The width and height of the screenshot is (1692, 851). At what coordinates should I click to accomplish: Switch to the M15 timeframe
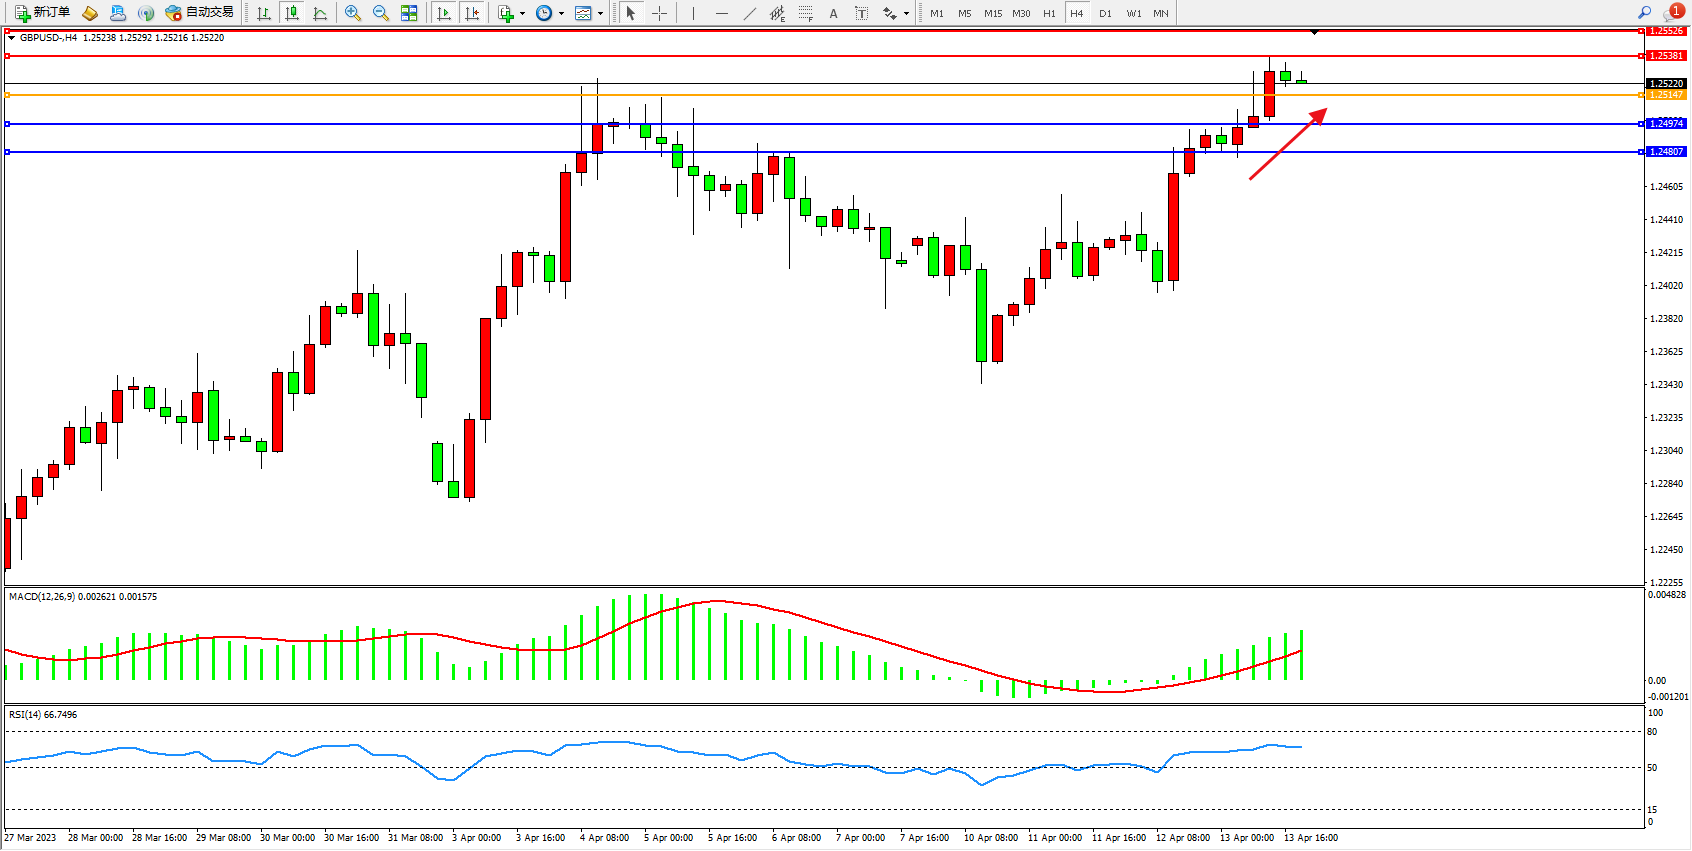[x=992, y=13]
